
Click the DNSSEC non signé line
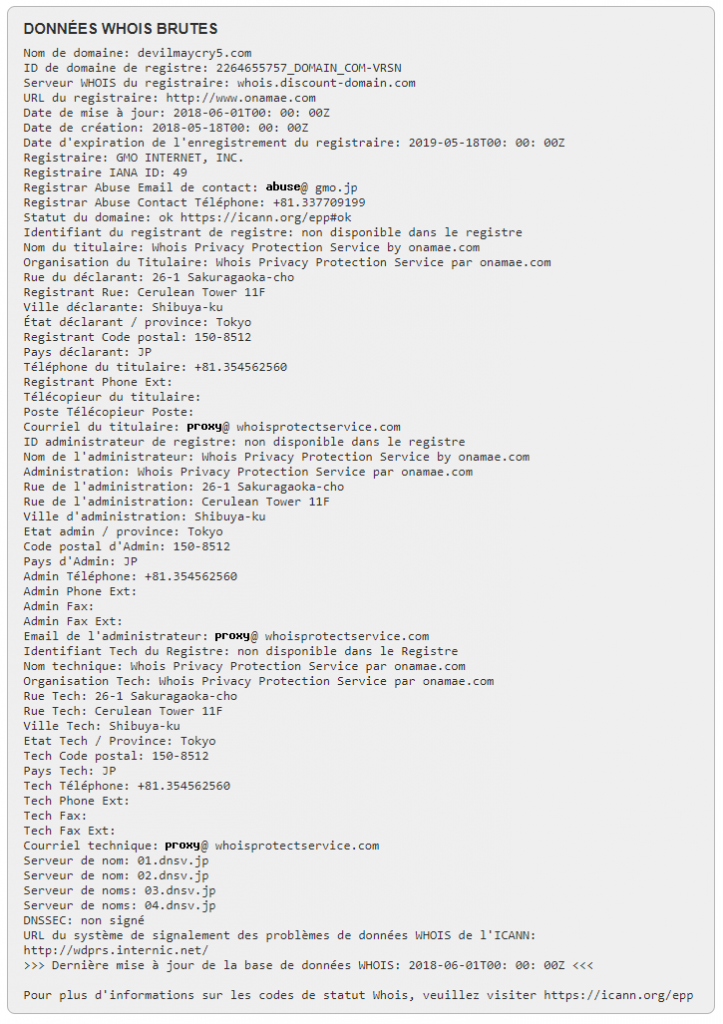click(84, 921)
